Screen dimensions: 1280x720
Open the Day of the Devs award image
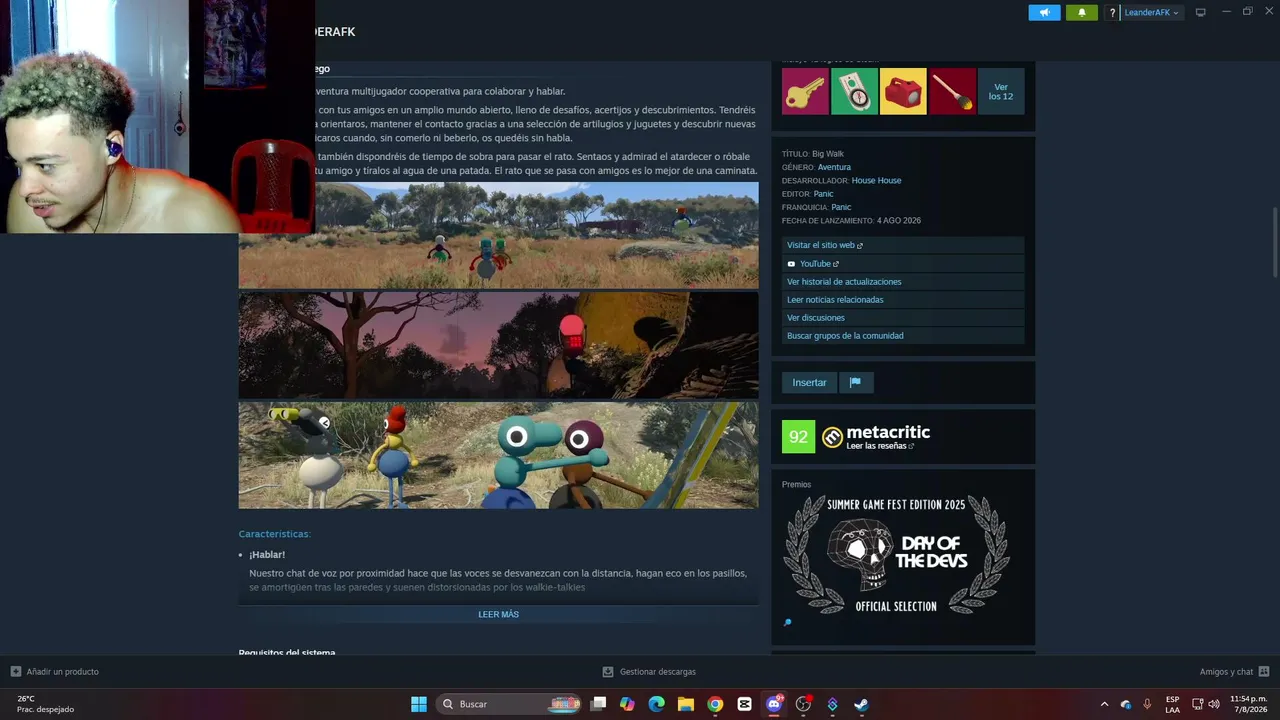896,556
